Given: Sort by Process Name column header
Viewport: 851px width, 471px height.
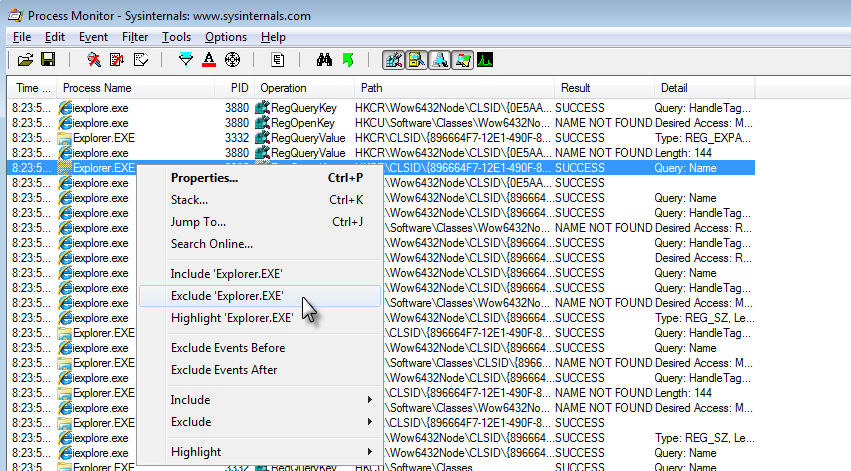Looking at the screenshot, I should (136, 88).
